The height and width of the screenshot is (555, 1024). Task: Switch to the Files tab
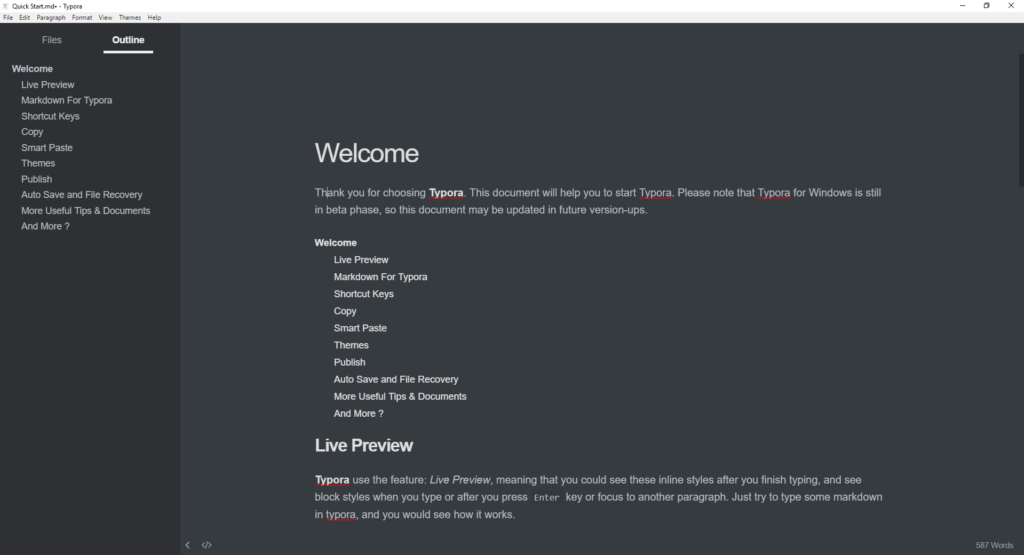(x=52, y=40)
